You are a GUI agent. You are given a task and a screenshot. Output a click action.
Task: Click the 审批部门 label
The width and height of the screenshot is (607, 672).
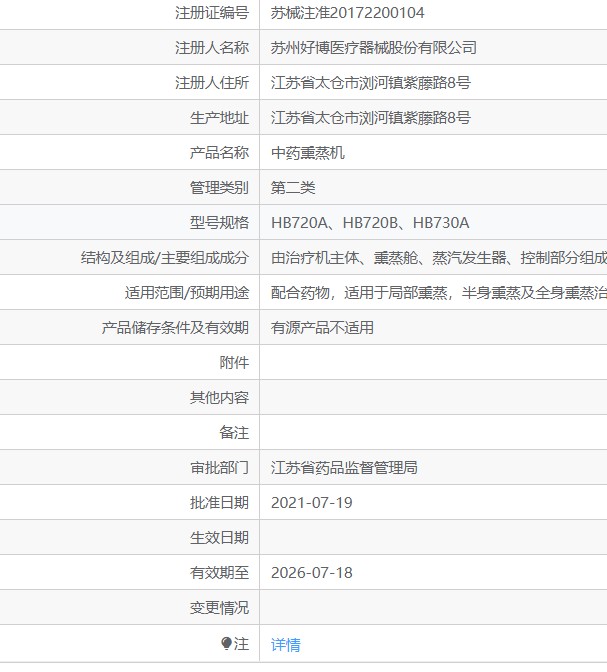coord(219,468)
